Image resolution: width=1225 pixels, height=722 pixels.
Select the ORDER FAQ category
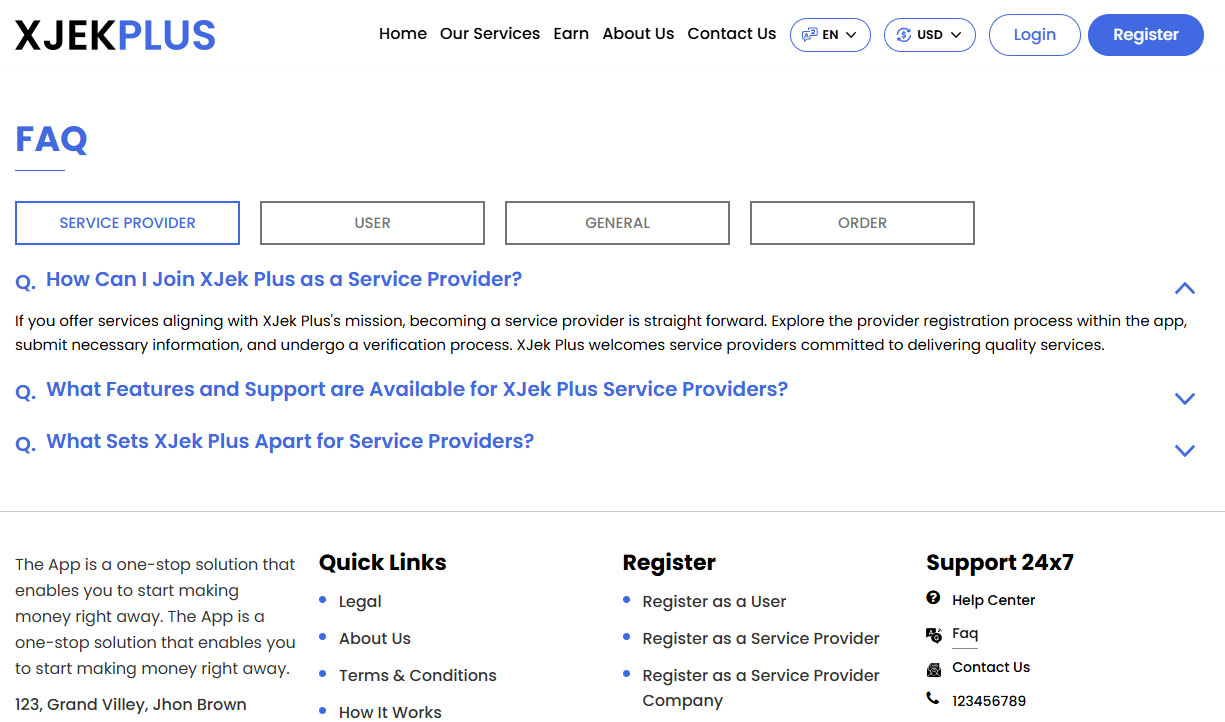pyautogui.click(x=861, y=222)
